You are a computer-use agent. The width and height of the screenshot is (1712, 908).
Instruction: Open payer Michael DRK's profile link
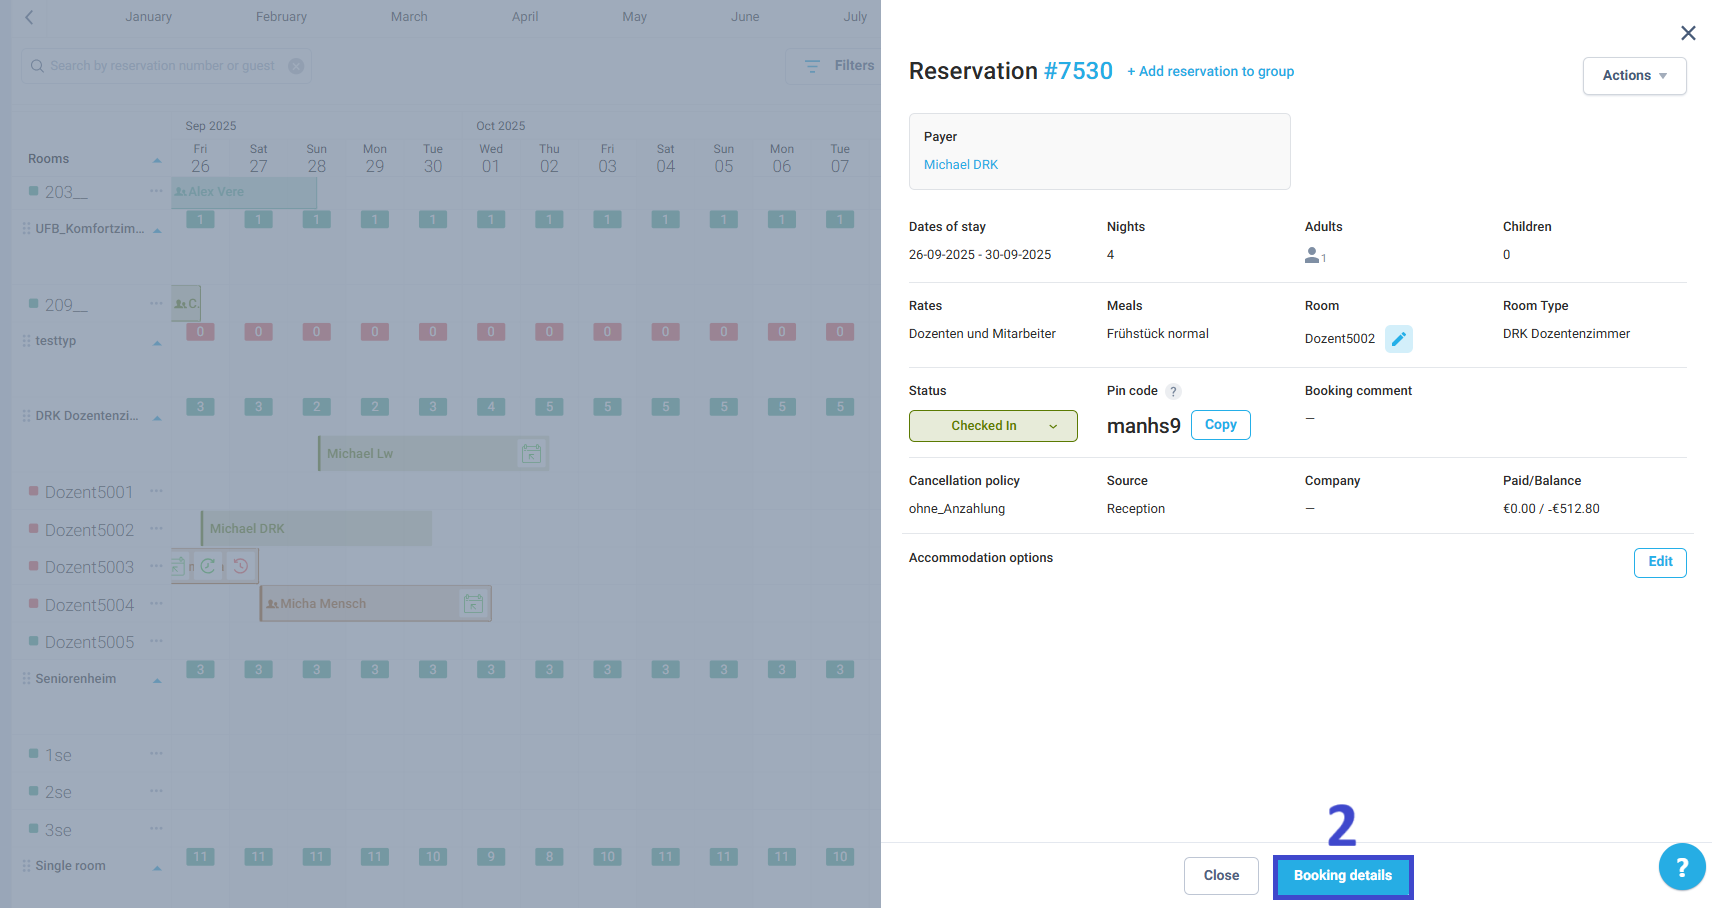(x=960, y=164)
